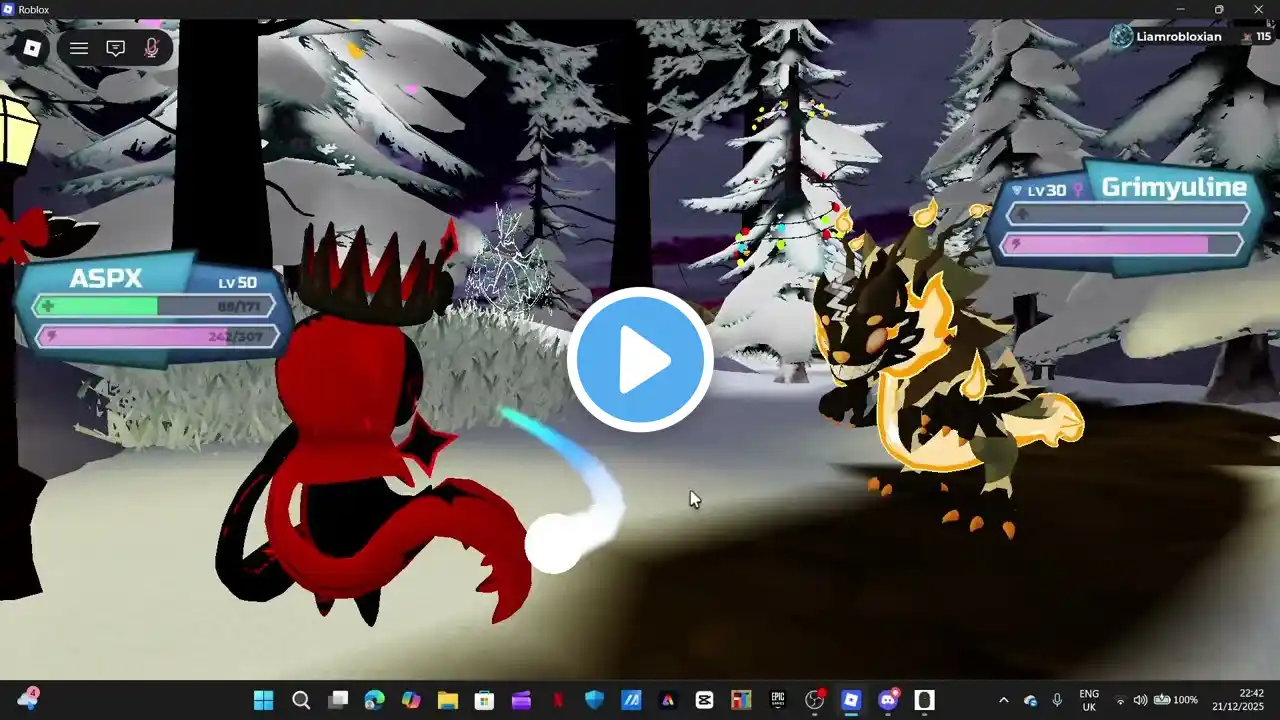Screen dimensions: 1280x720
Task: Open Windows Search from taskbar
Action: tap(301, 700)
